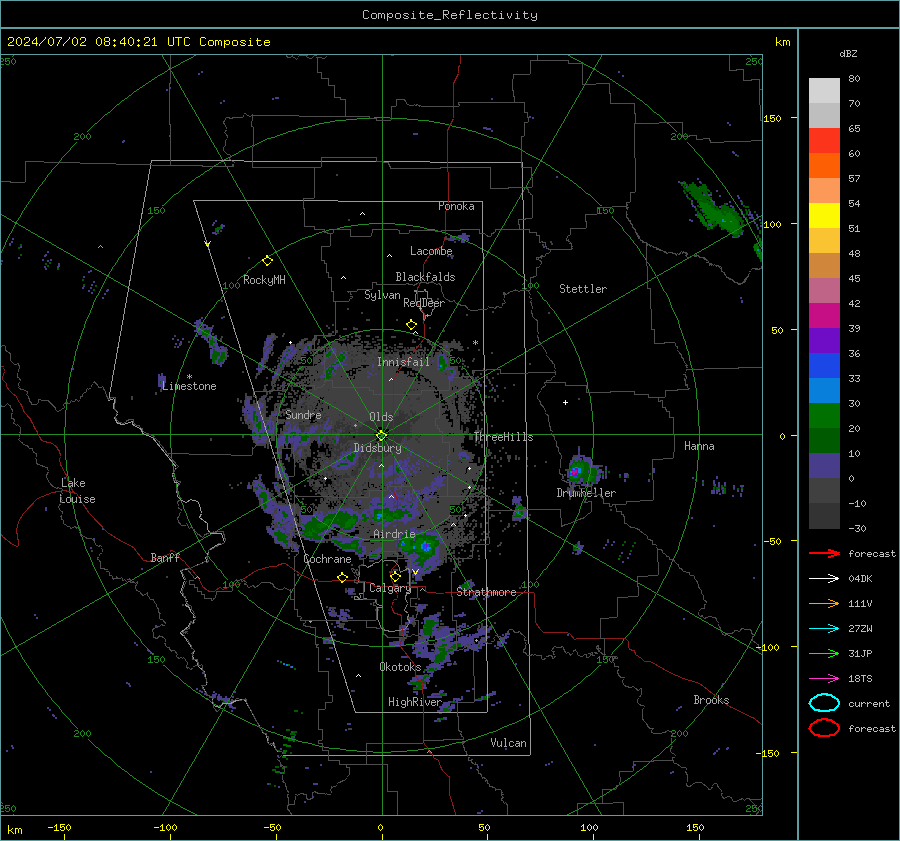
Task: Click the Sundre town label
Action: (x=303, y=415)
